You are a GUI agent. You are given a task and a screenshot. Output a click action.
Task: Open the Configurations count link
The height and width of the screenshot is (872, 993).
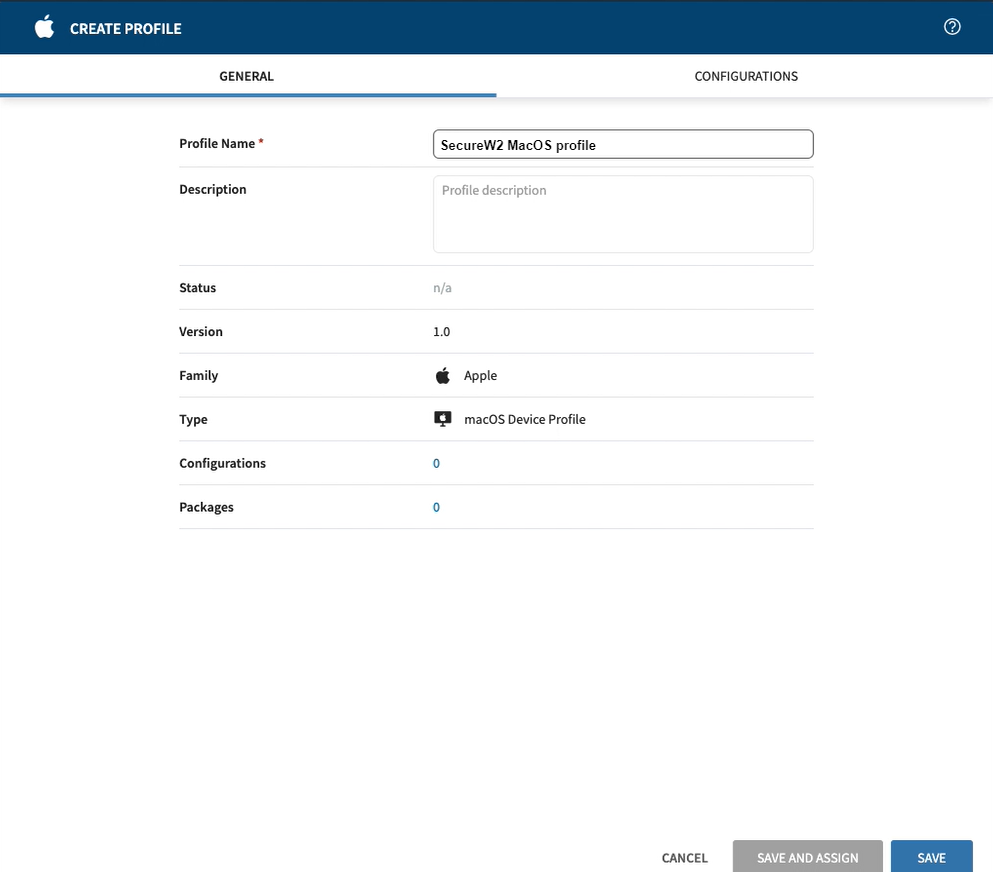pyautogui.click(x=436, y=464)
